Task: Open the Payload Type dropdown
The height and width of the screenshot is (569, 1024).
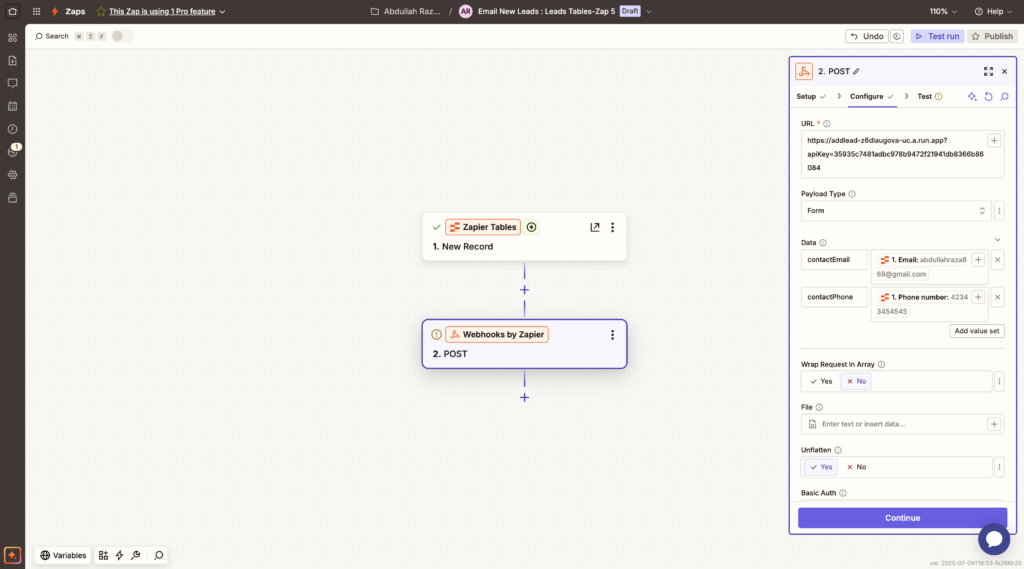Action: [896, 211]
